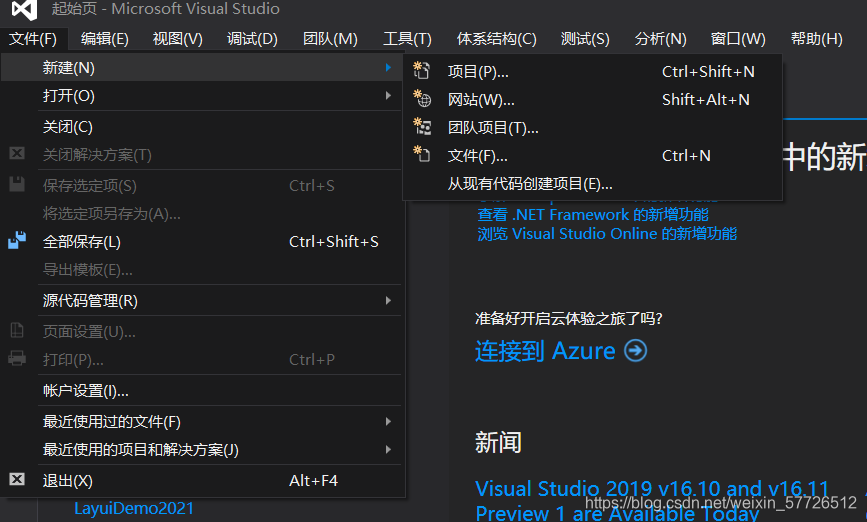Click the circled arrow next to Azure
The image size is (867, 522).
tap(635, 351)
